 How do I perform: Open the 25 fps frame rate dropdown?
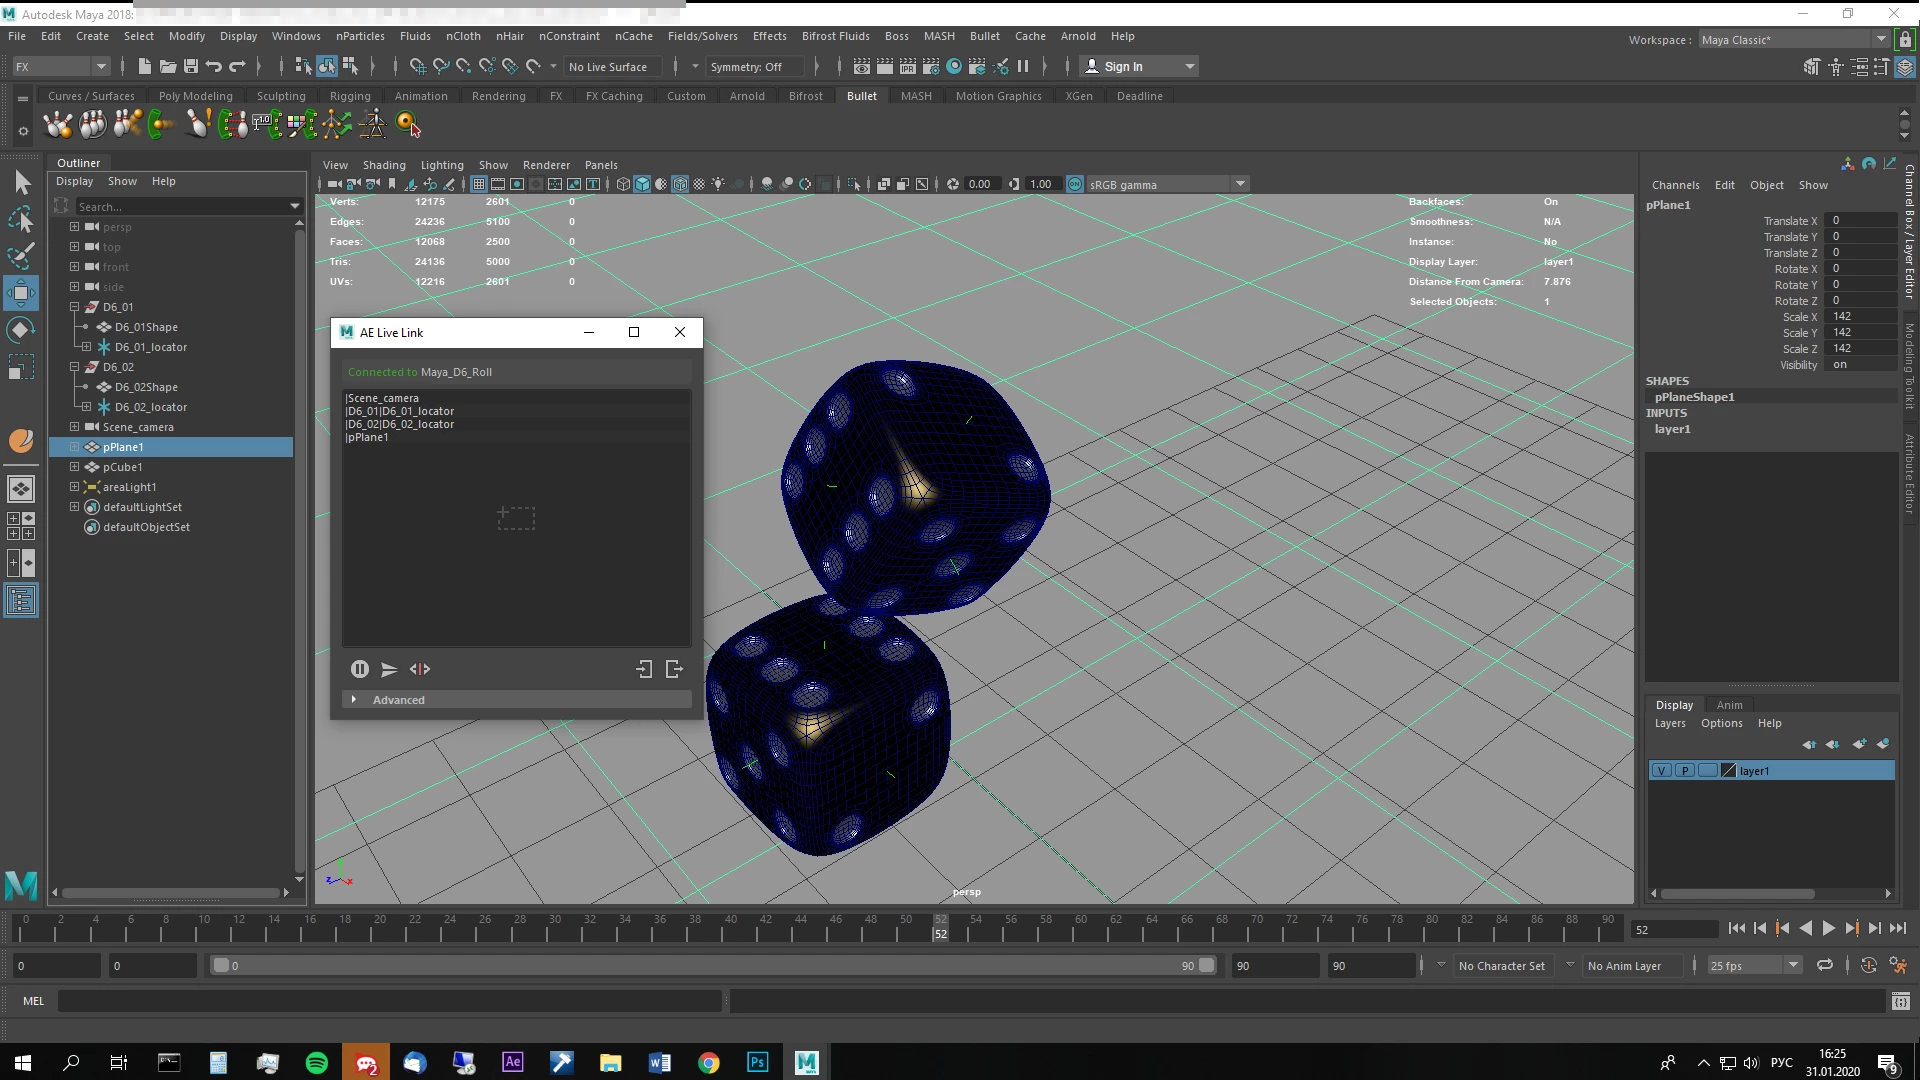point(1793,965)
